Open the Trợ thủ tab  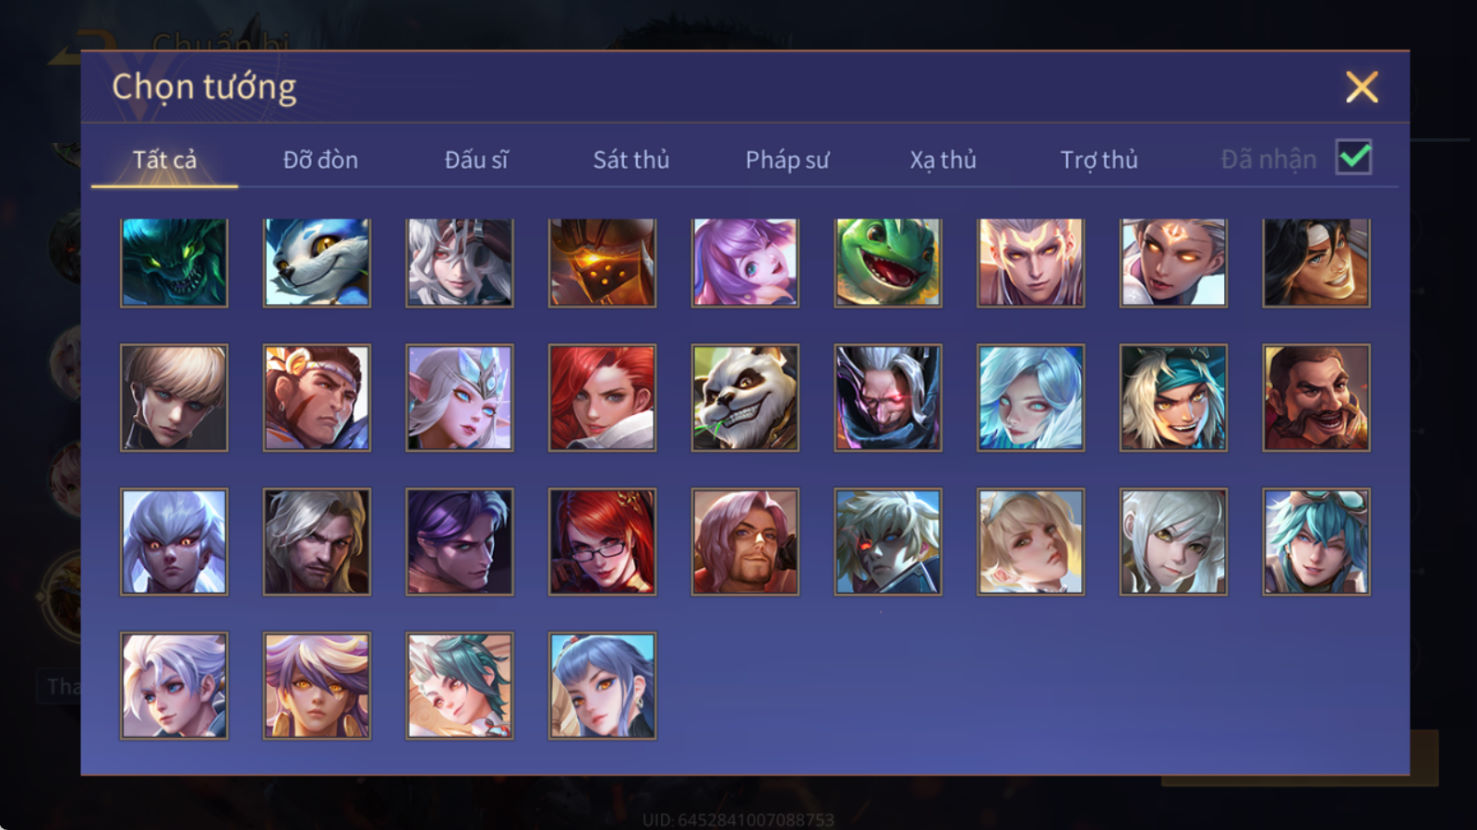(1099, 160)
